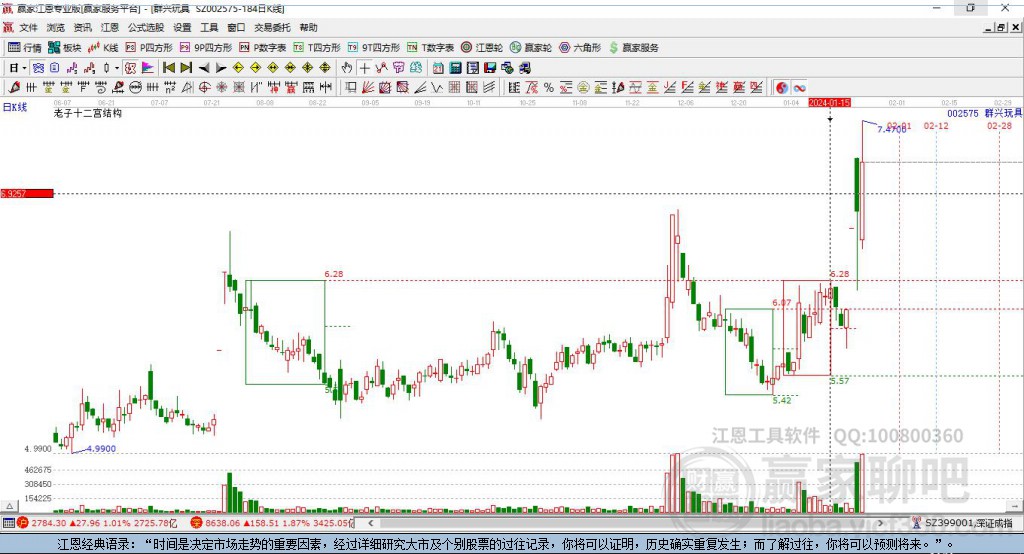The width and height of the screenshot is (1024, 554).
Task: Step chart left with black arrow
Action: (204, 68)
